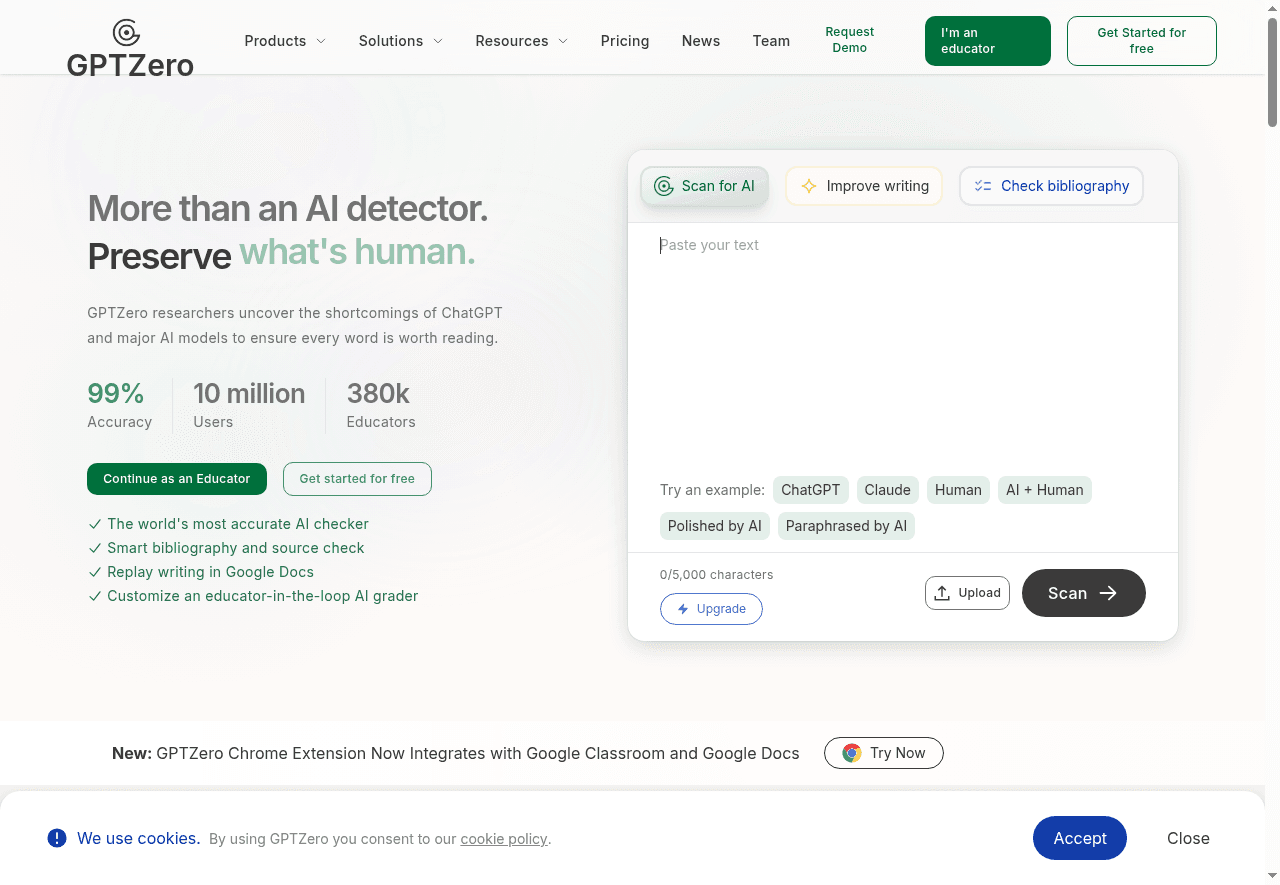
Task: Expand the Solutions dropdown menu
Action: (400, 41)
